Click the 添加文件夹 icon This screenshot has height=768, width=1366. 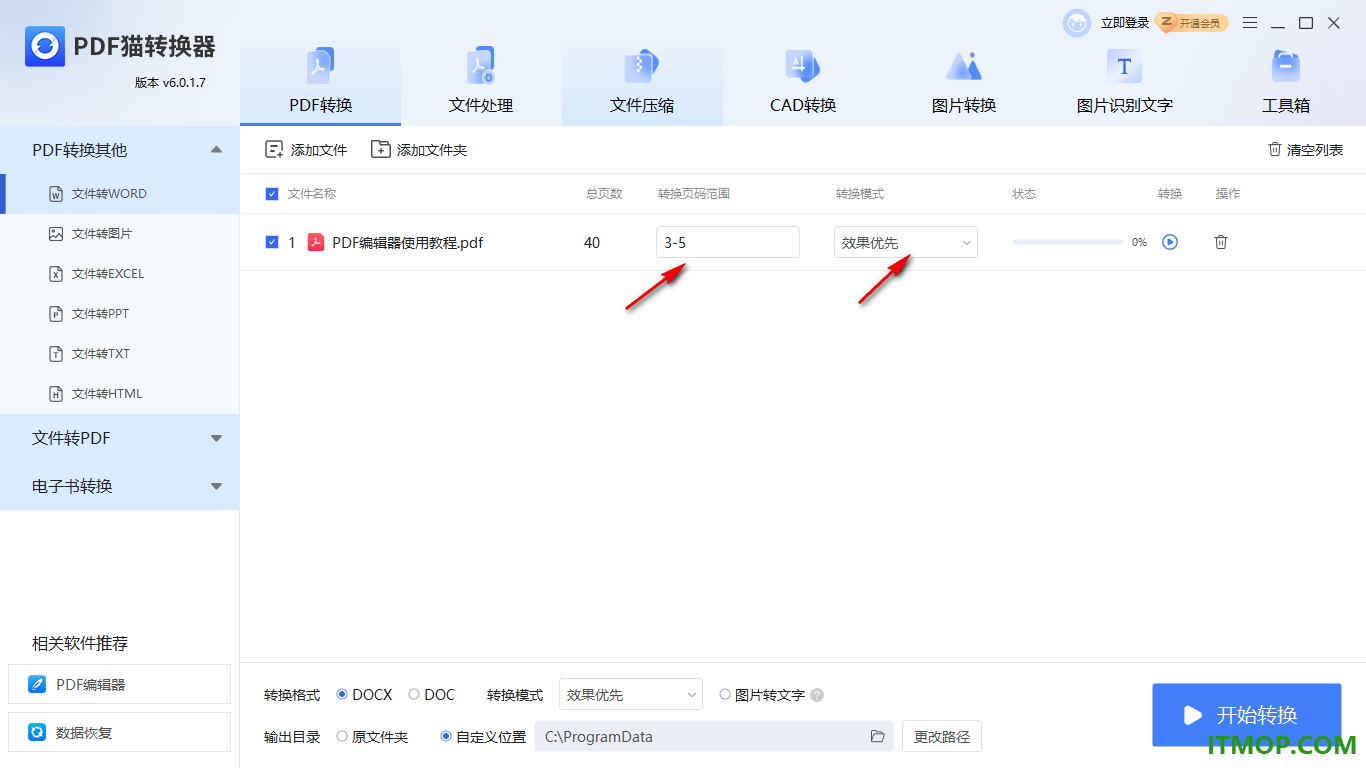tap(380, 150)
